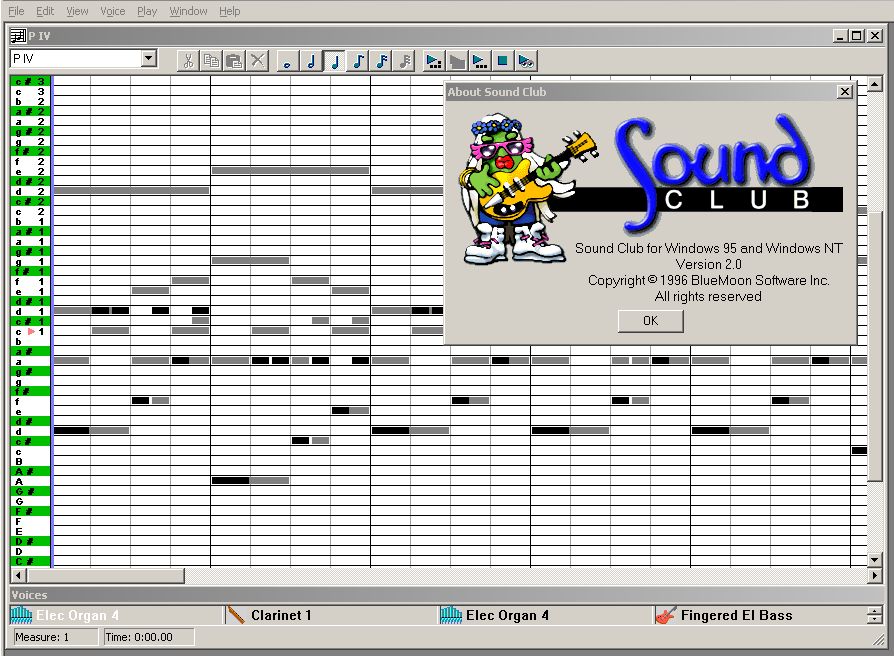
Task: Select the whole note duration tool
Action: [x=288, y=61]
